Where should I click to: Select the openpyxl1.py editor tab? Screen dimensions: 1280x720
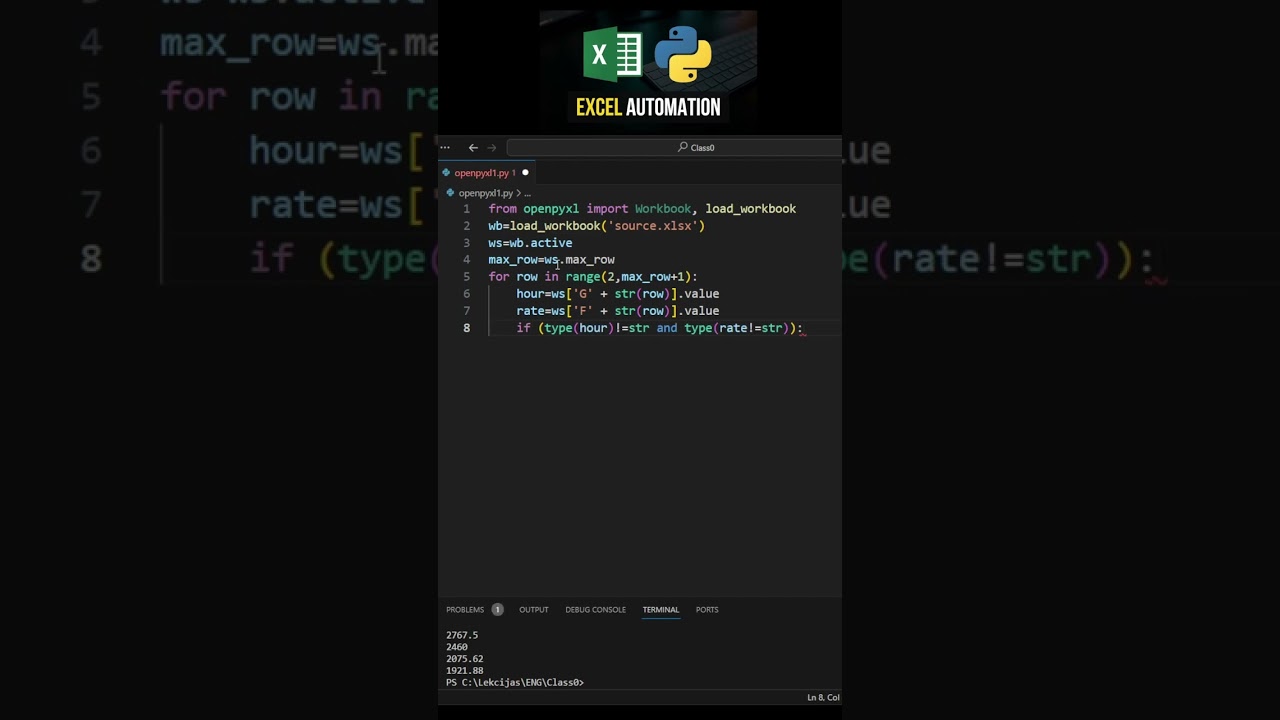click(486, 173)
